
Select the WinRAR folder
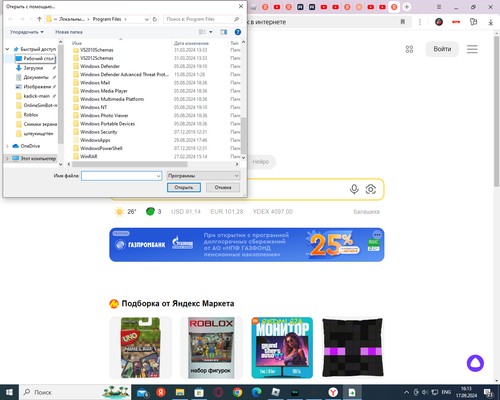click(89, 156)
